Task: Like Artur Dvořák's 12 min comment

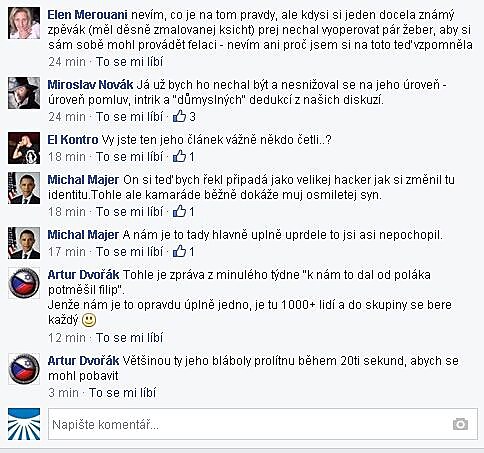Action: [x=129, y=338]
